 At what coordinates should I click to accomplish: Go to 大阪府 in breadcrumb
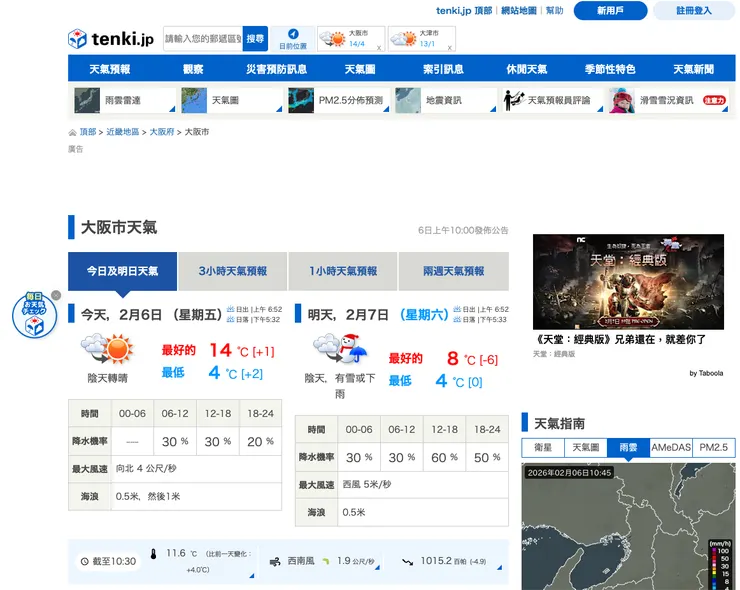[162, 132]
